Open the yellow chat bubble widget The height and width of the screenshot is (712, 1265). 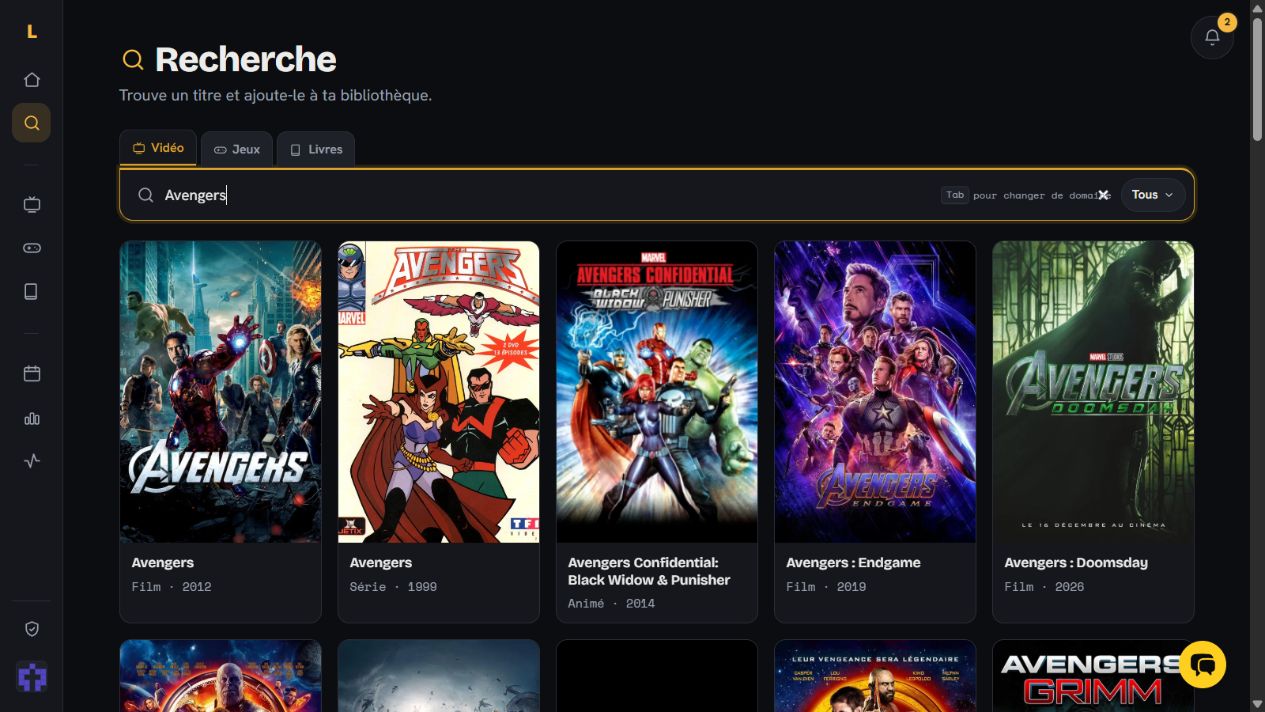(x=1202, y=664)
